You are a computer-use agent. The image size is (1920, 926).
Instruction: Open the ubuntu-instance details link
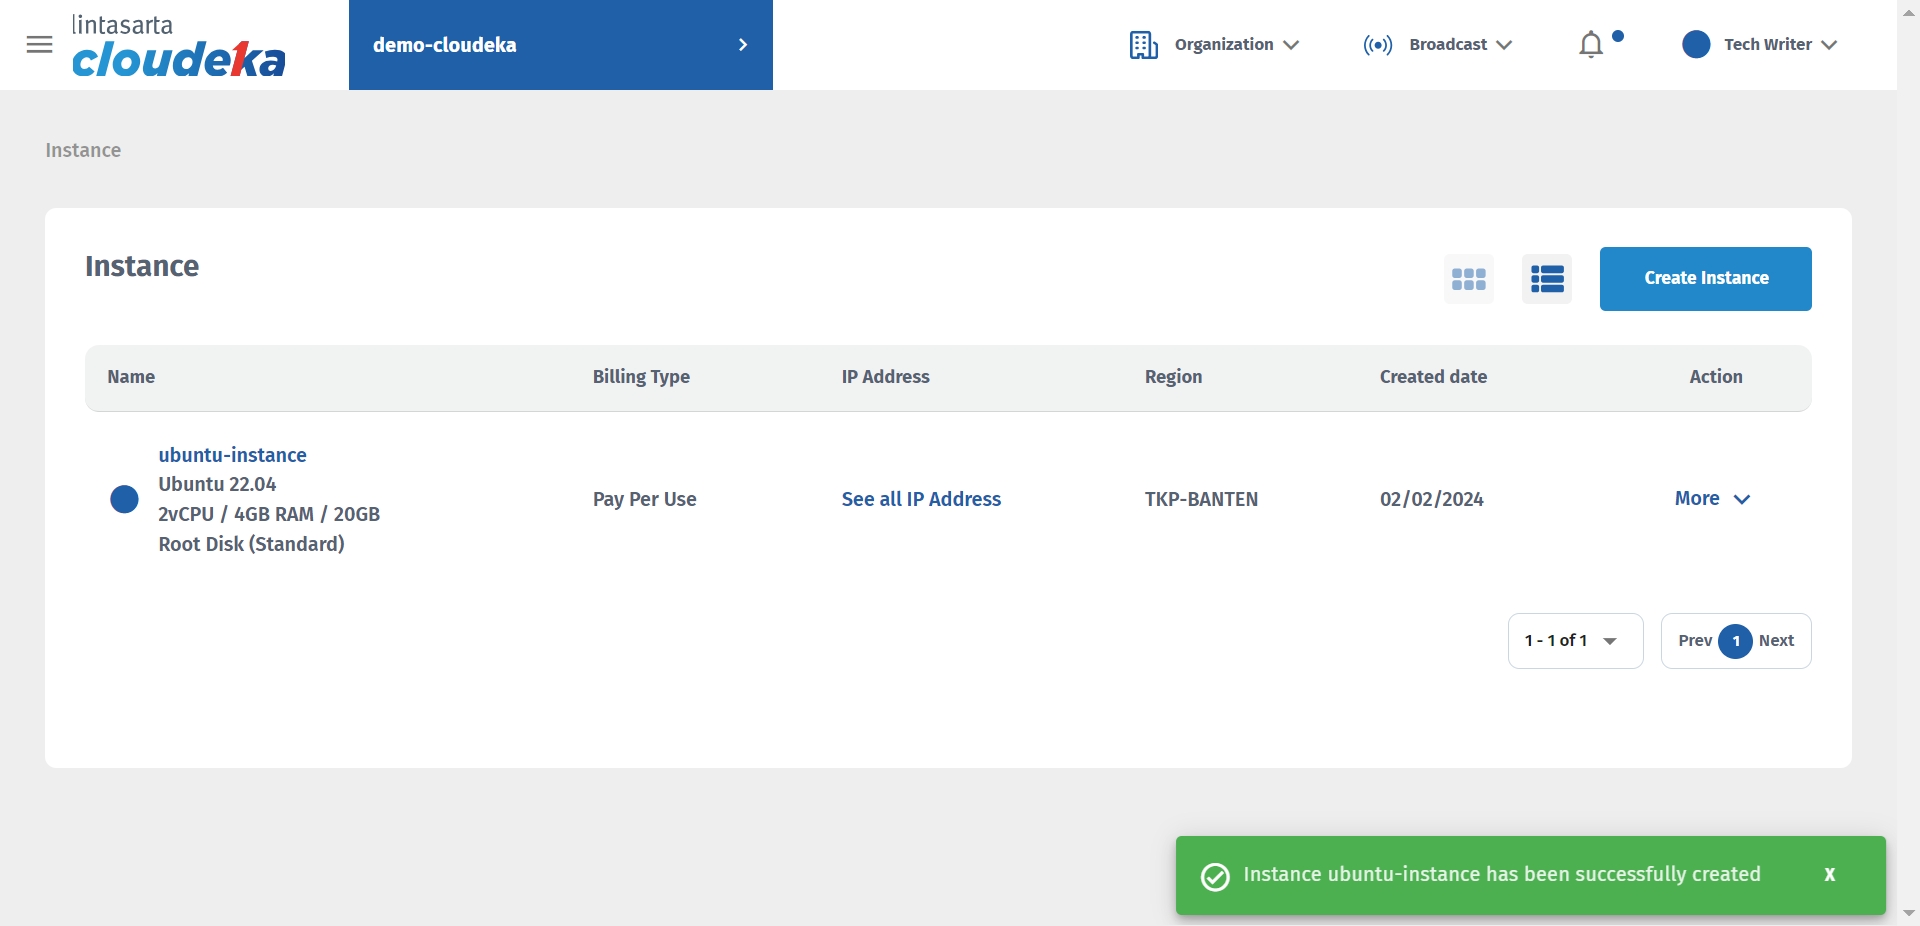click(232, 455)
